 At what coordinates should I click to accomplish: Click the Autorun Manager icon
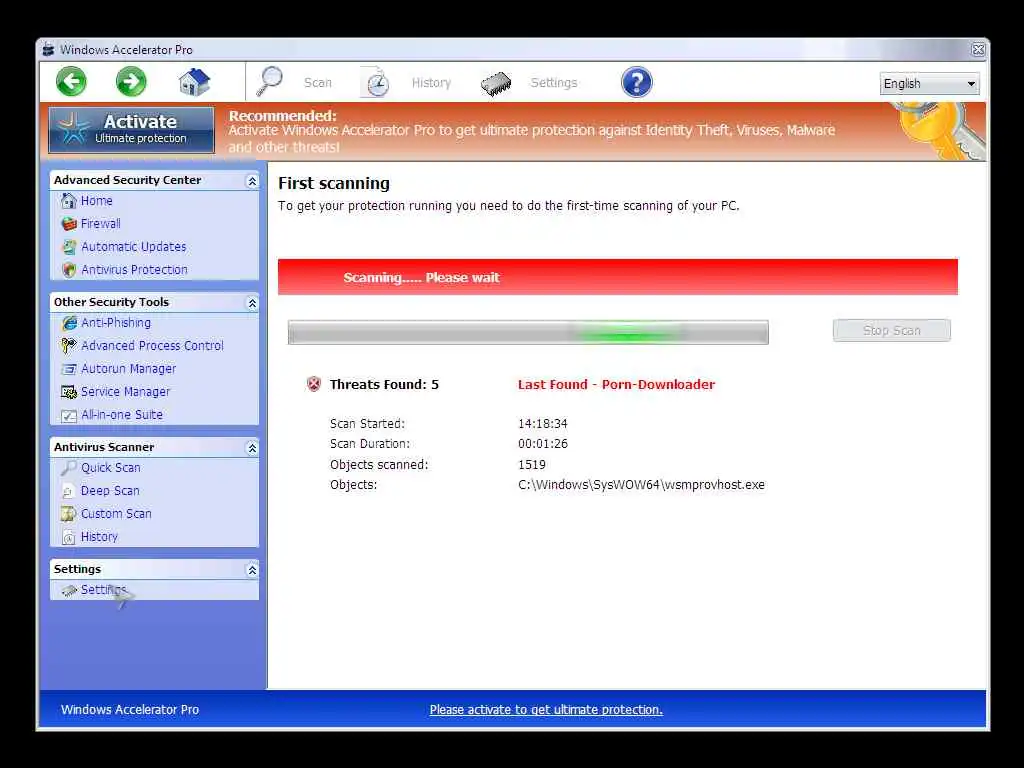[69, 369]
